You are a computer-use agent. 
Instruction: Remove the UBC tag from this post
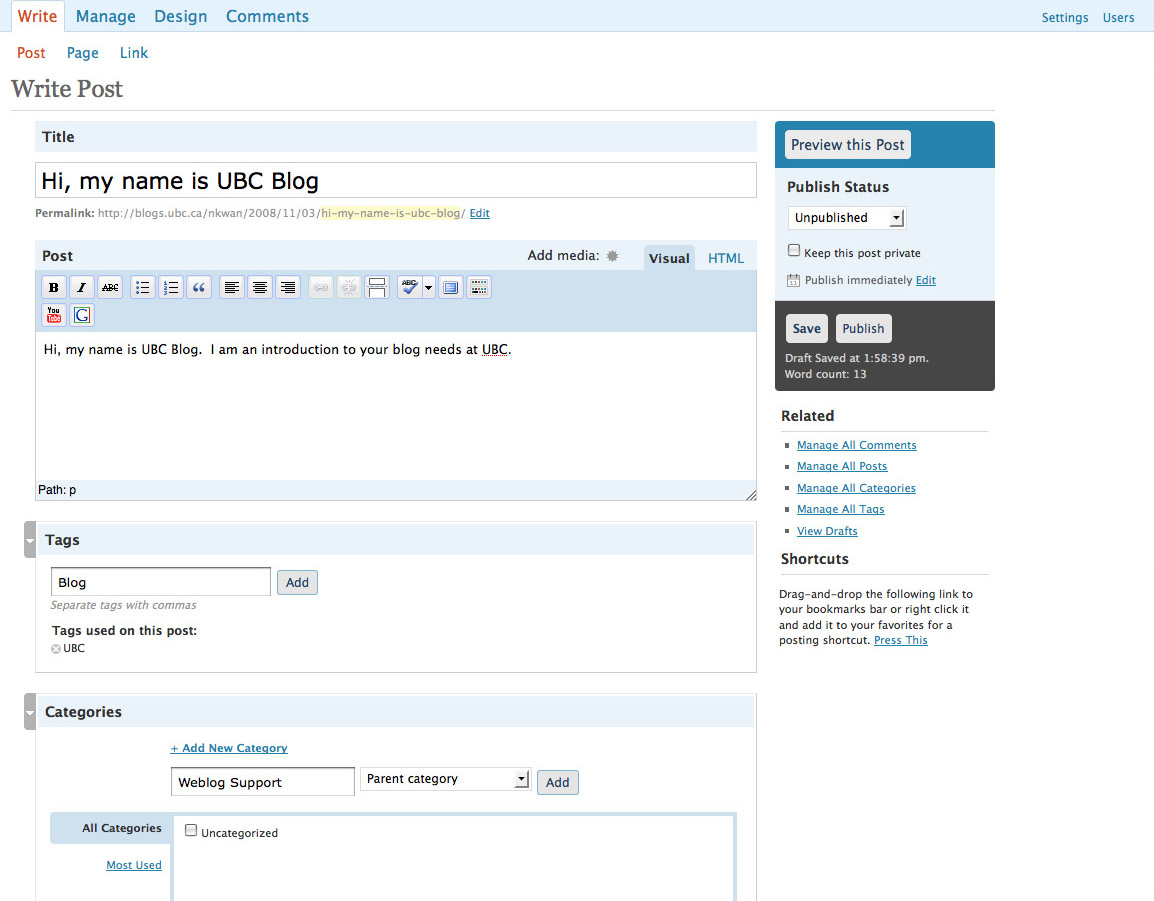coord(56,649)
